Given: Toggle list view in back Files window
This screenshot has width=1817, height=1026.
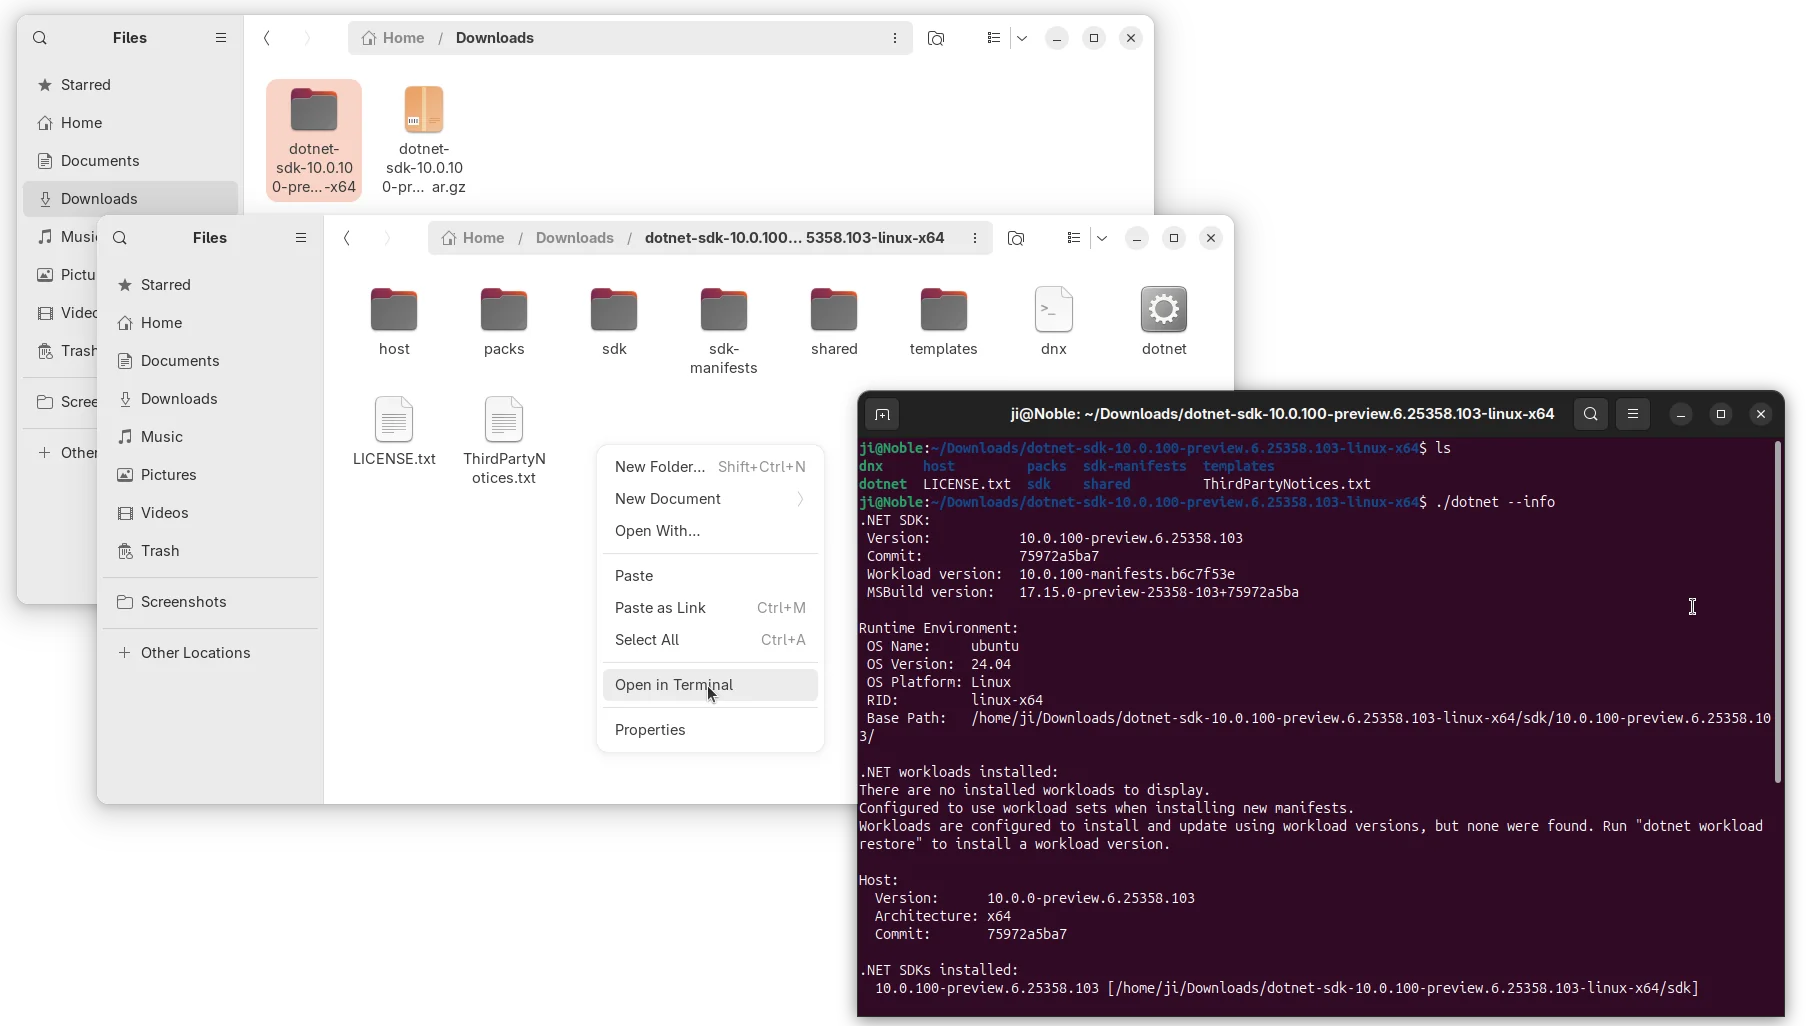Looking at the screenshot, I should coord(993,38).
